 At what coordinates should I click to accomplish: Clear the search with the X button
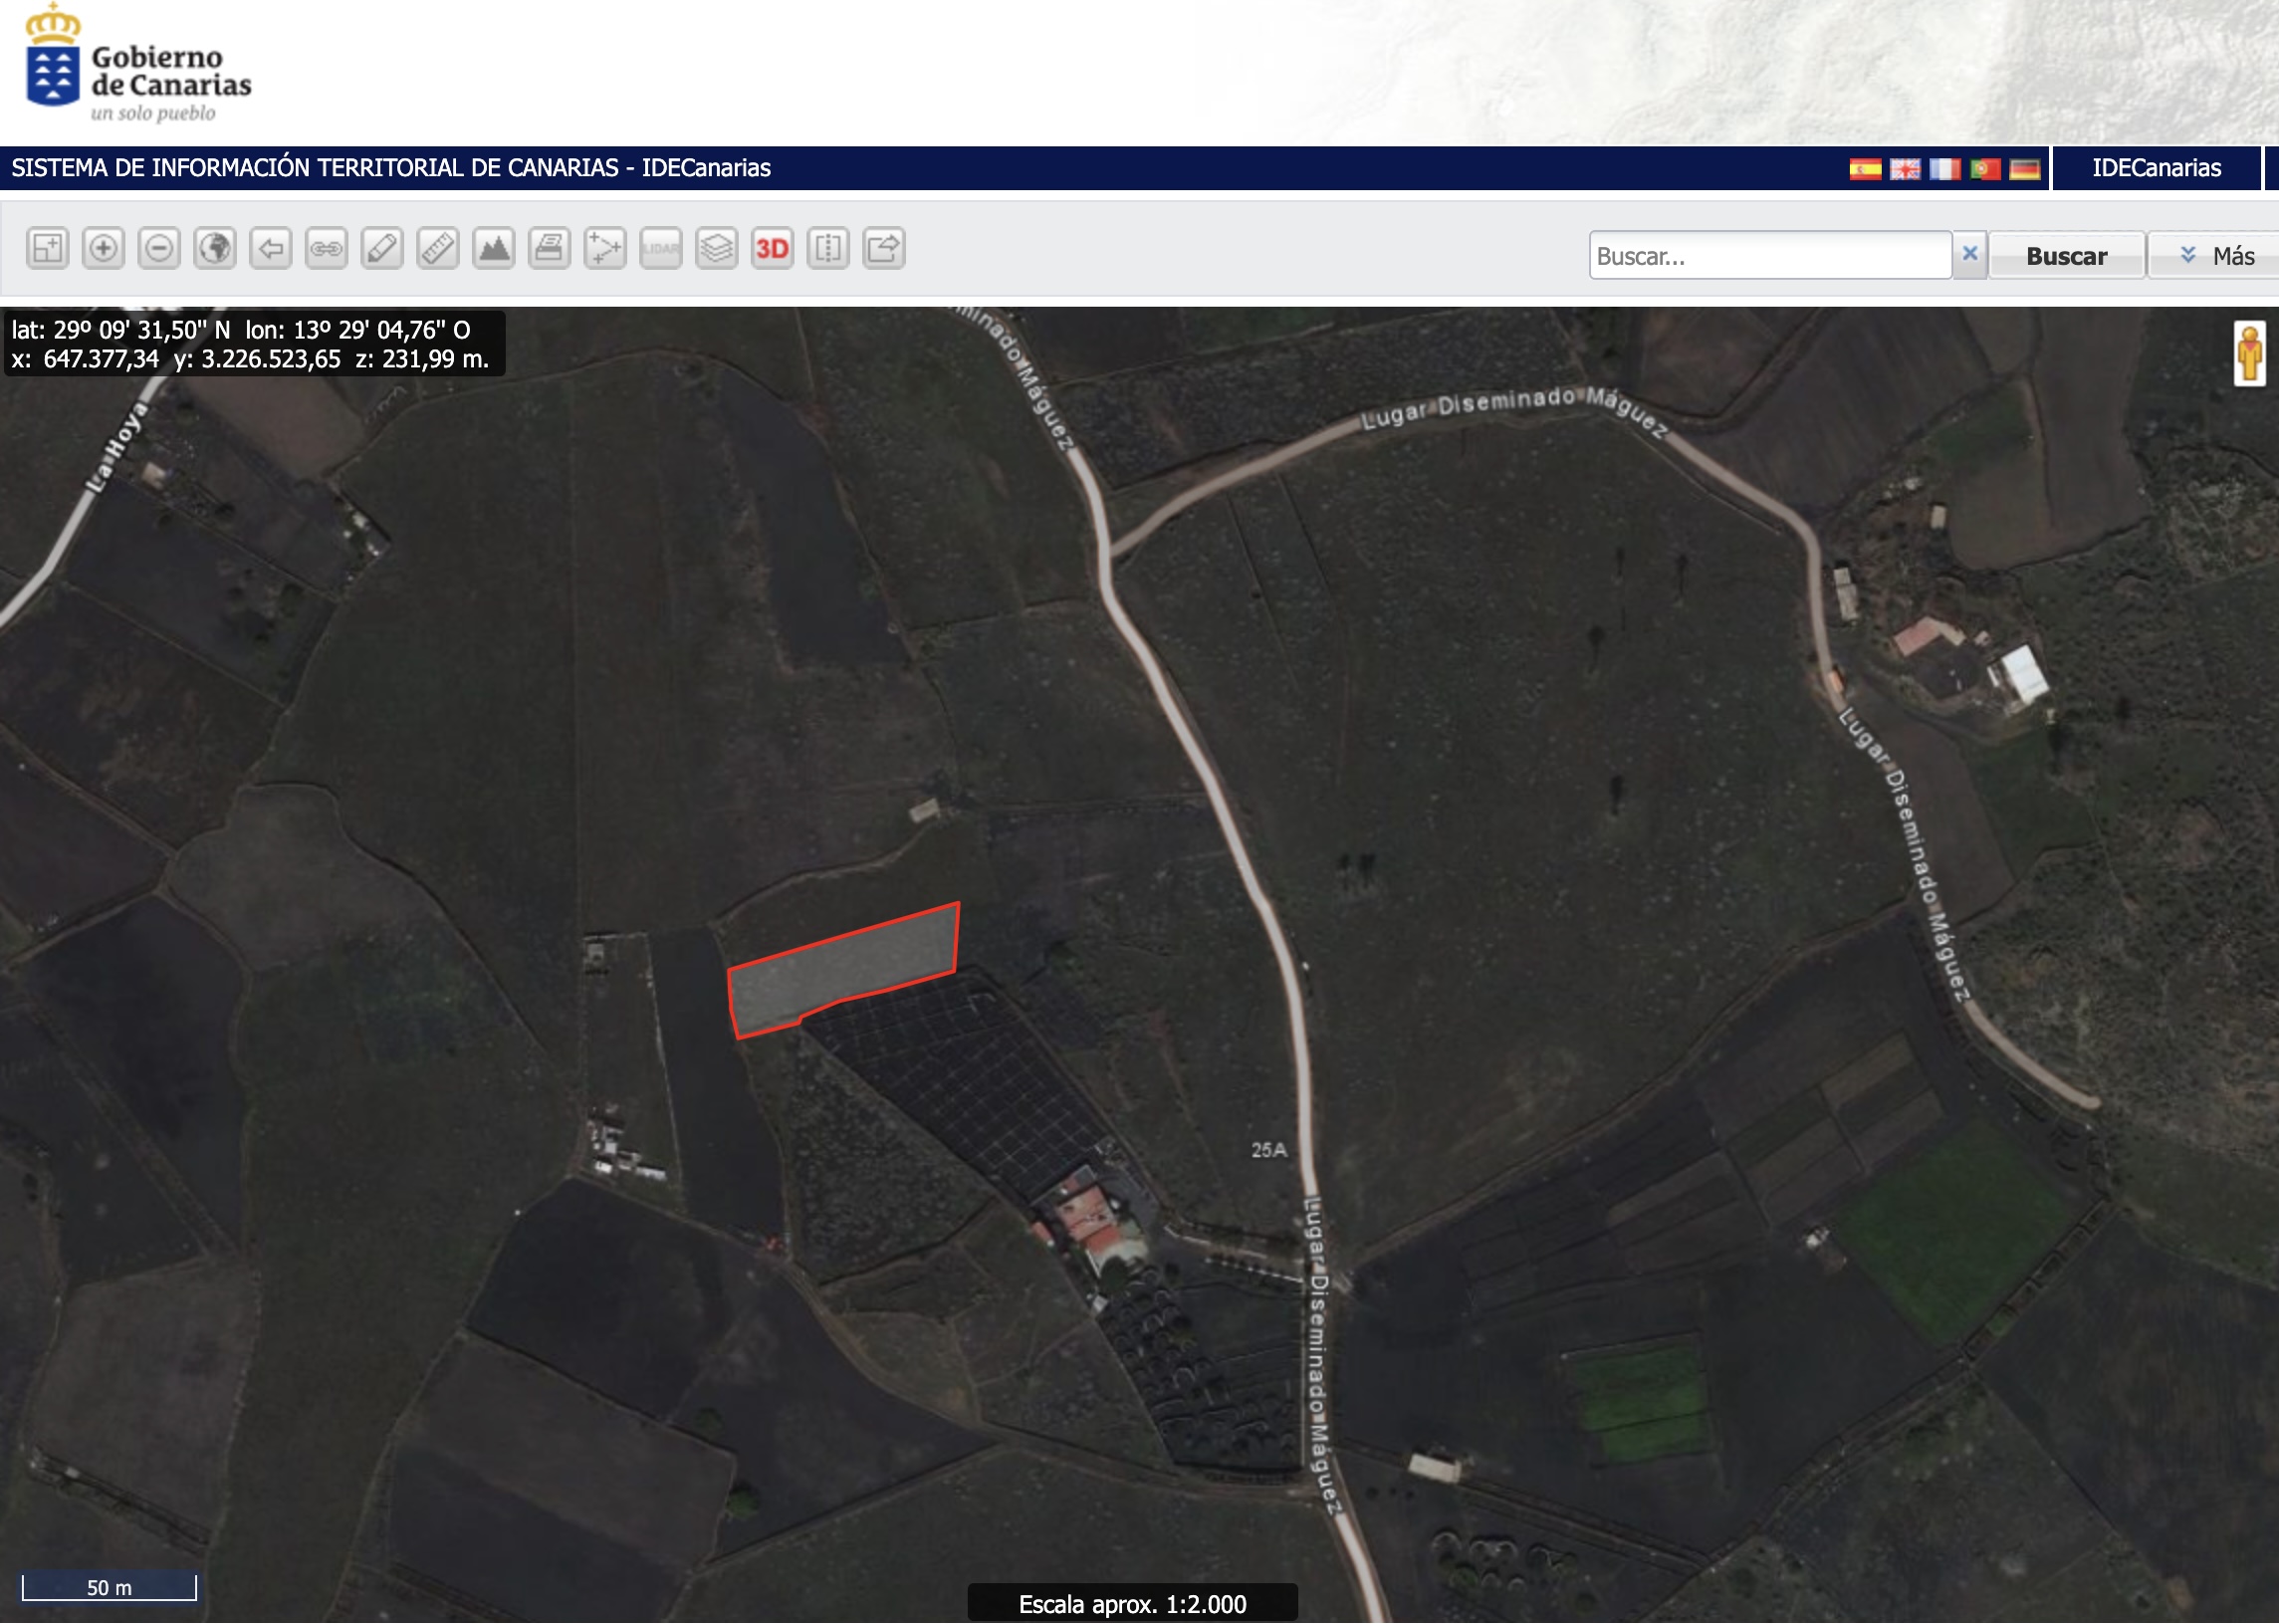(1969, 254)
